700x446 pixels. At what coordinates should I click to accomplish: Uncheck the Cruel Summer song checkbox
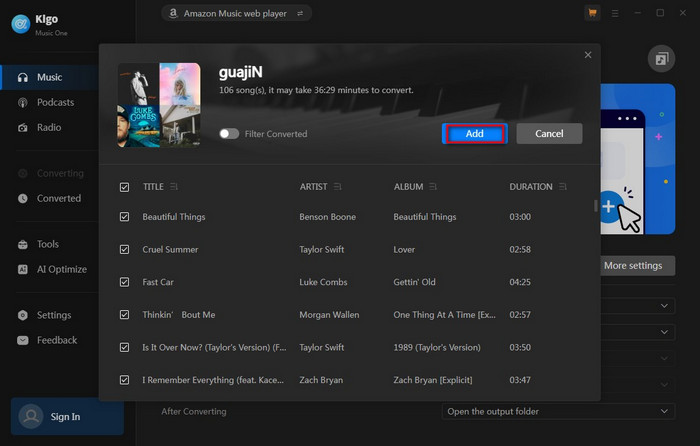coord(125,250)
